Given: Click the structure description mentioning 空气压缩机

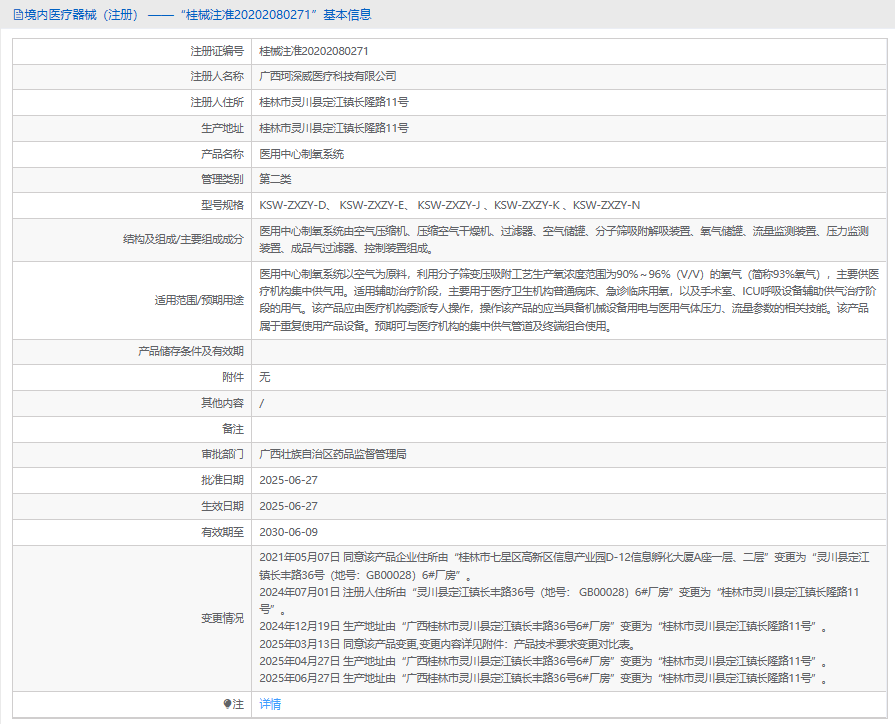Looking at the screenshot, I should pos(564,240).
